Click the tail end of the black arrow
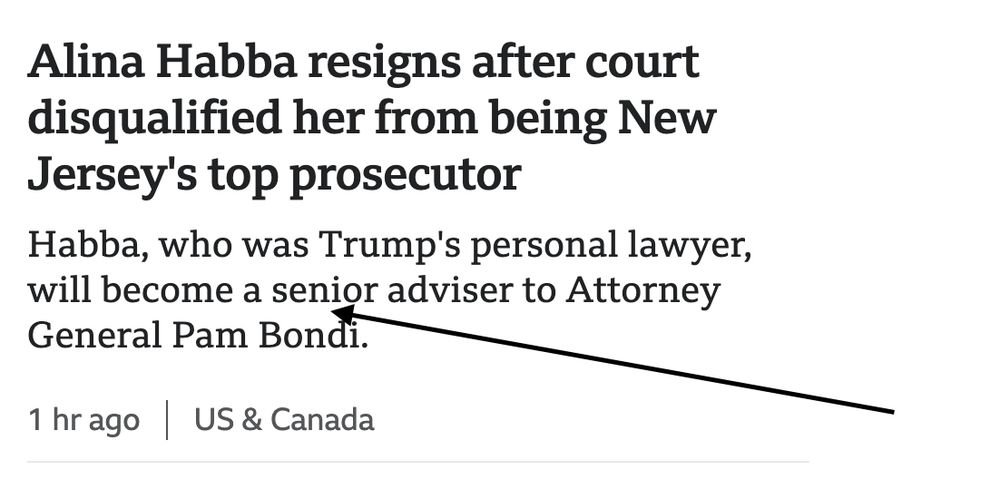Screen dimensions: 1000x479 pyautogui.click(x=892, y=412)
